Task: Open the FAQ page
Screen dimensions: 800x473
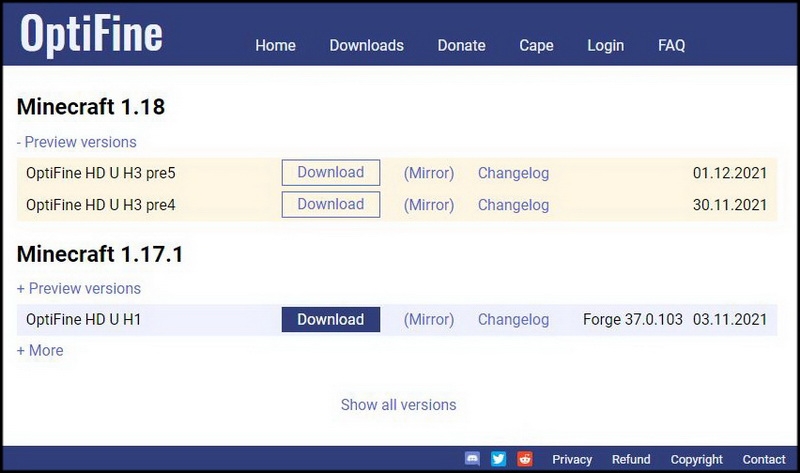Action: pos(671,45)
